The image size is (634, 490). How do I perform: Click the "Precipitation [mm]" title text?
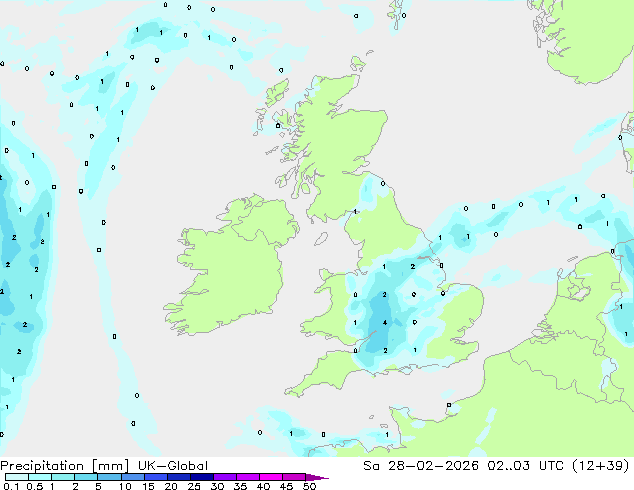tap(65, 466)
